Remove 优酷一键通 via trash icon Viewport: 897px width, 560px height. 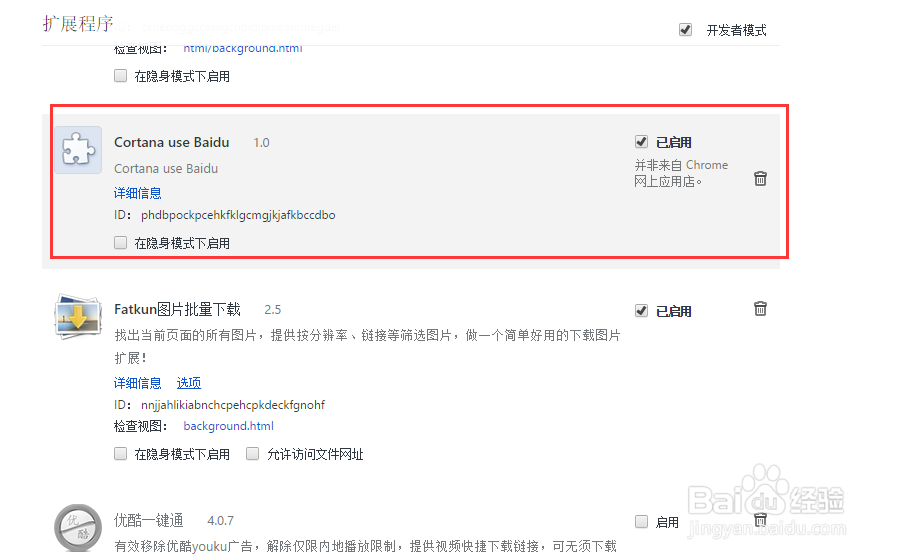click(760, 520)
